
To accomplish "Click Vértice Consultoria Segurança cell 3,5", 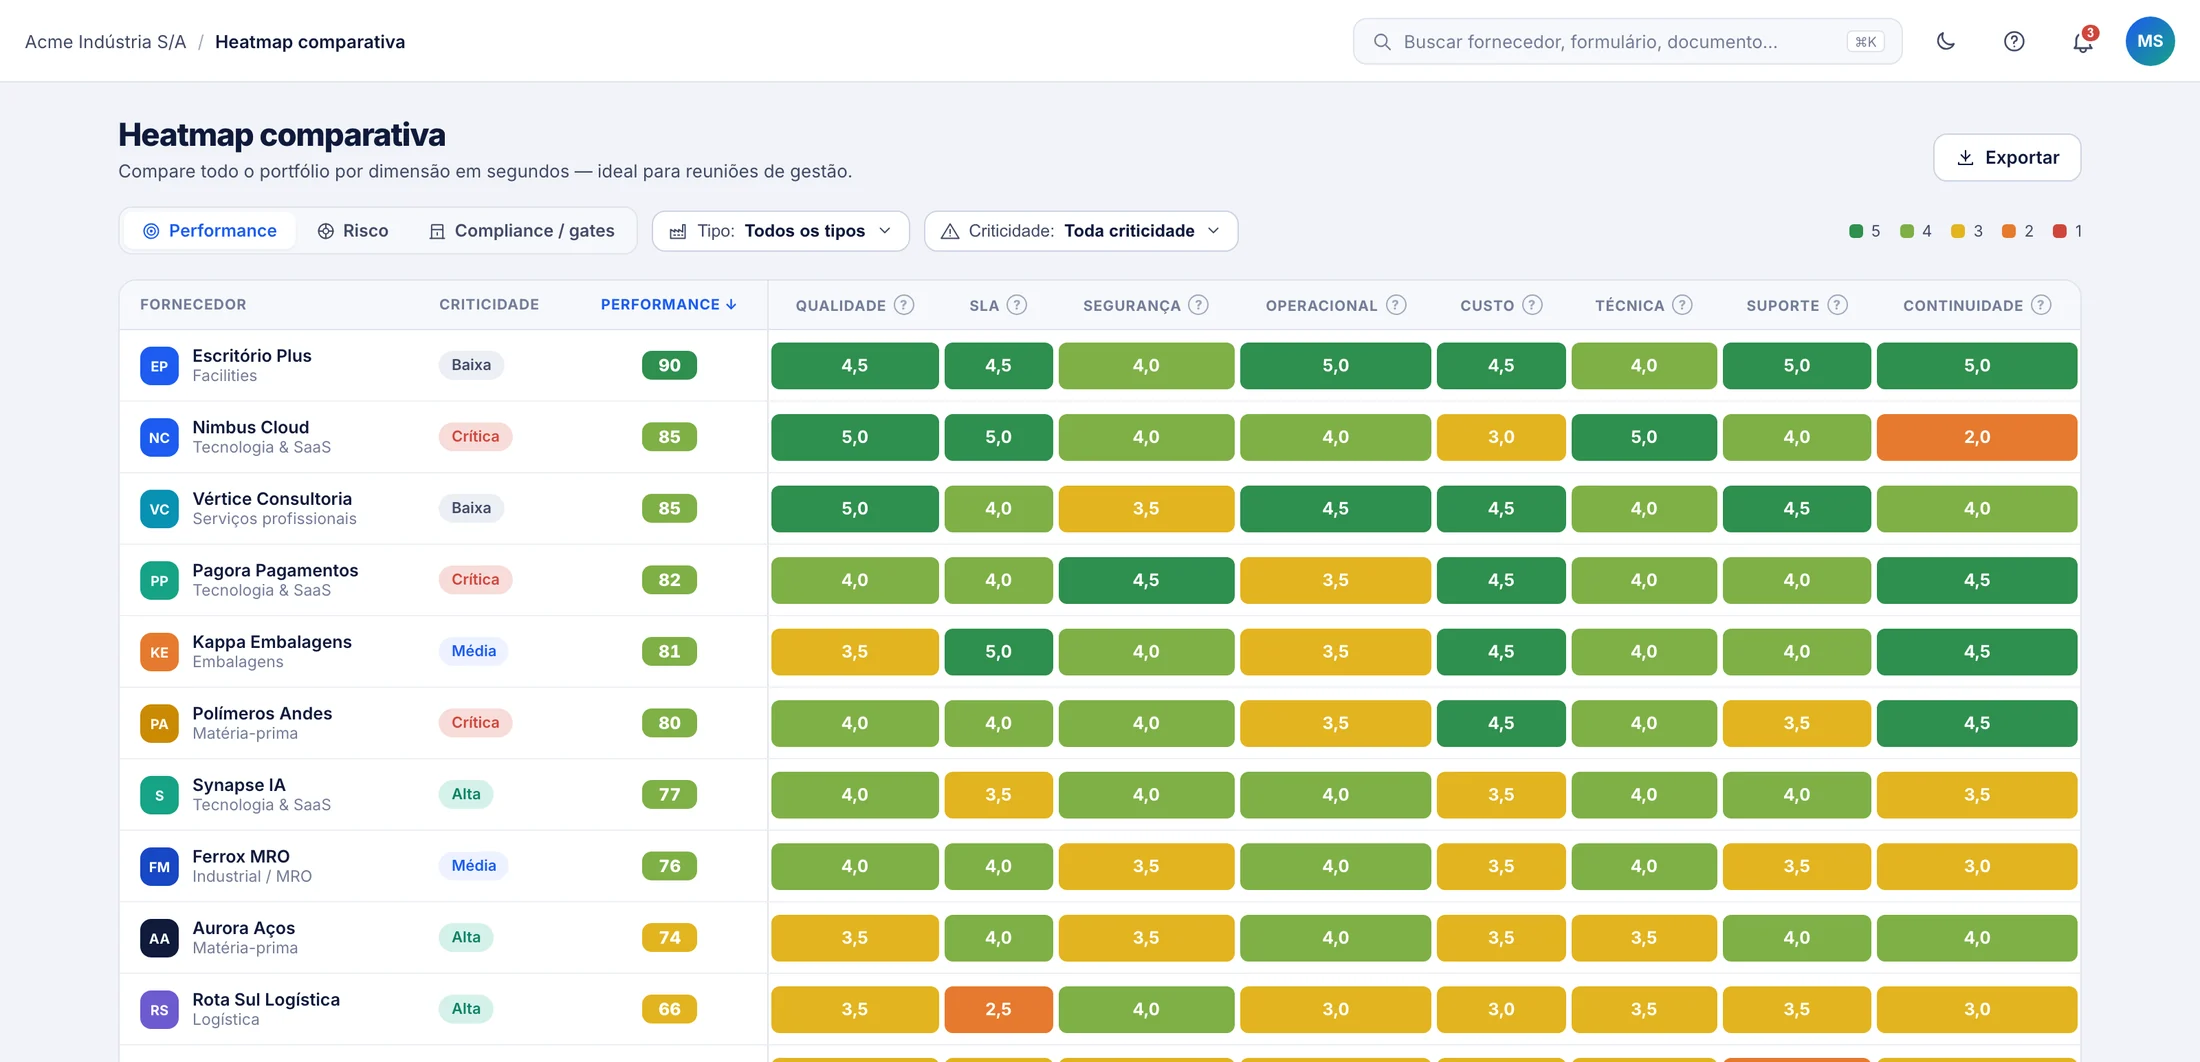I will click(1146, 508).
